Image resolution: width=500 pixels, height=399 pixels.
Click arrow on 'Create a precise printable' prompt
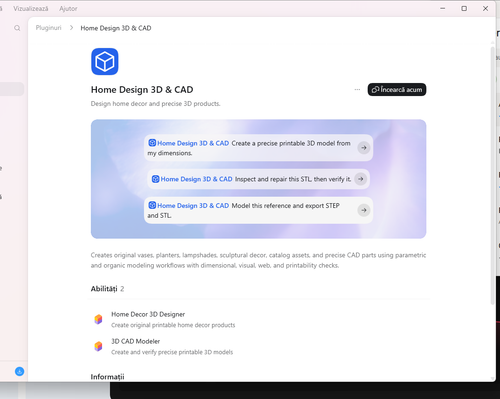pyautogui.click(x=364, y=148)
